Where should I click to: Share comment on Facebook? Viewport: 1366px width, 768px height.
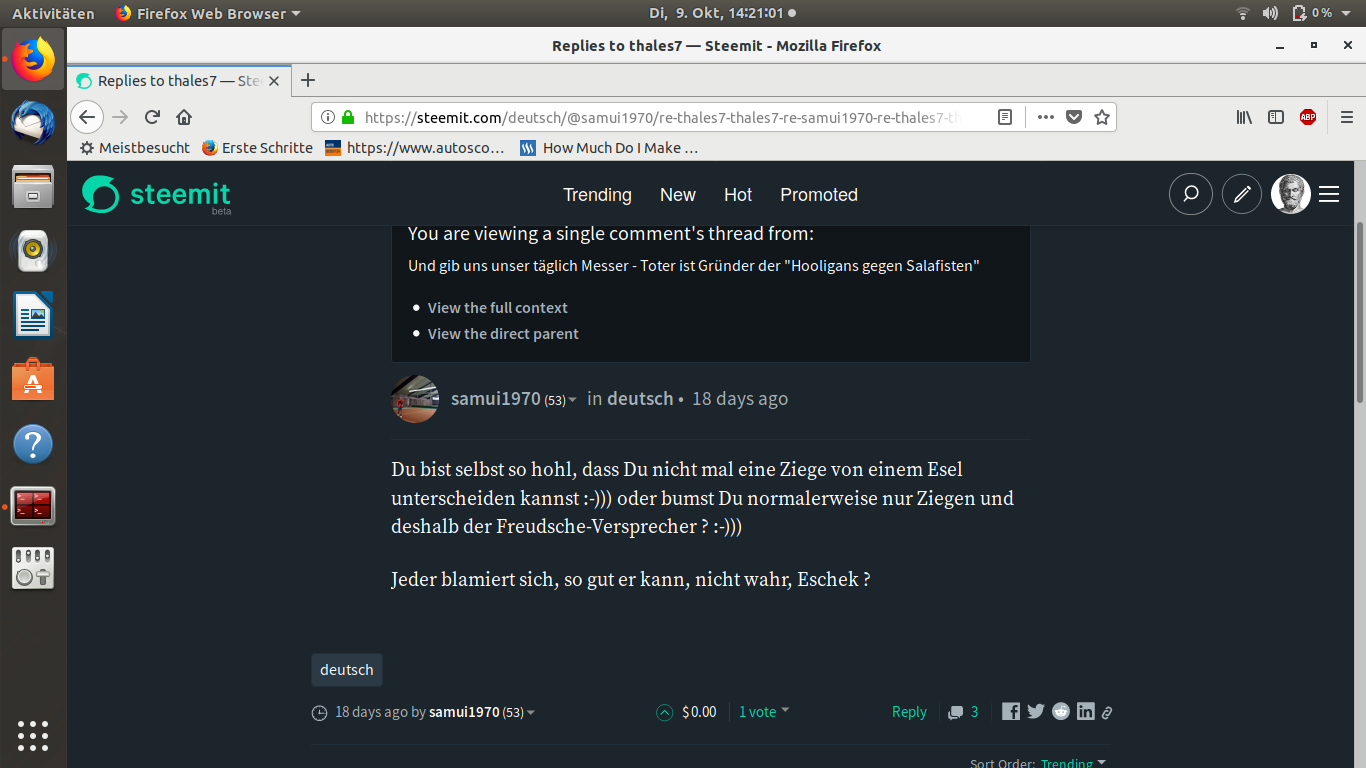coord(1011,712)
